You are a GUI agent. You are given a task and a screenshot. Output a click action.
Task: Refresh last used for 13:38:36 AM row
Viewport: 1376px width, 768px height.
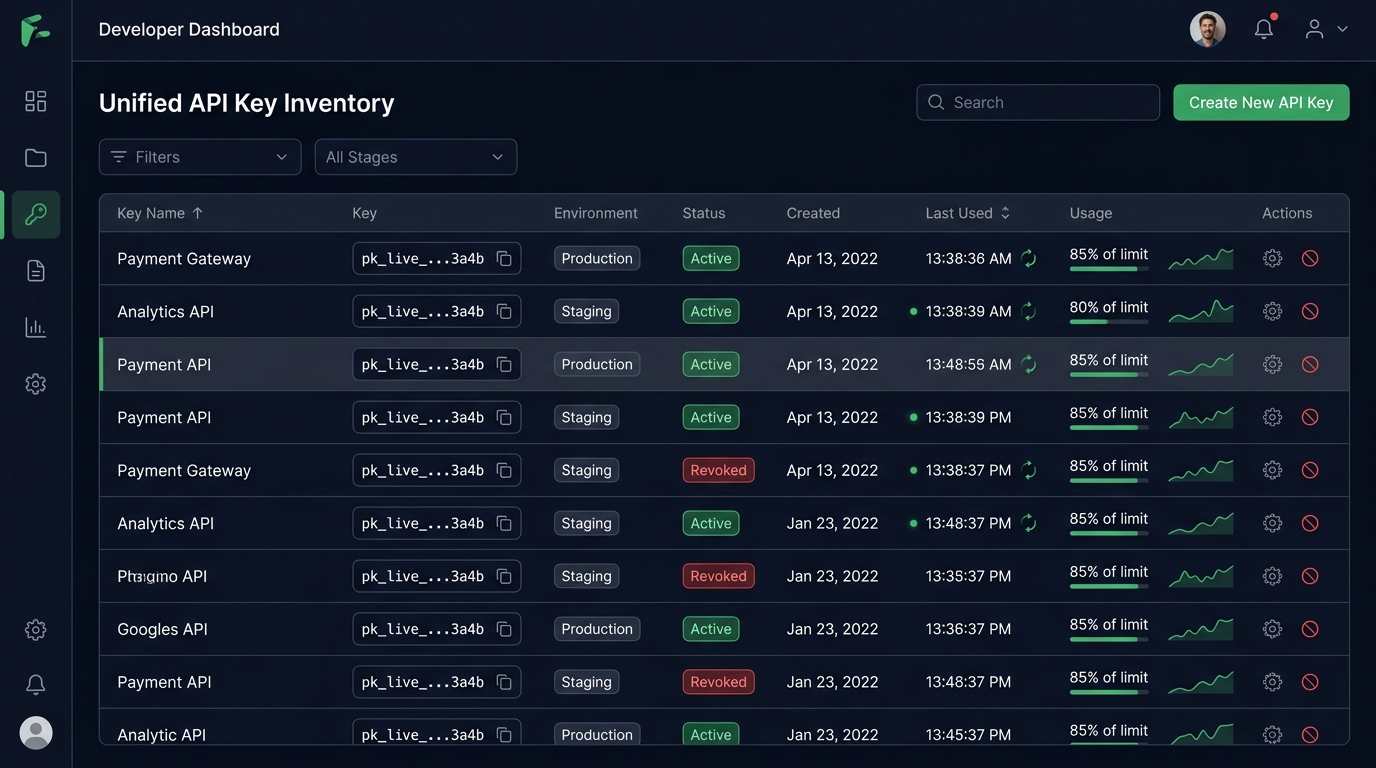pos(1029,258)
